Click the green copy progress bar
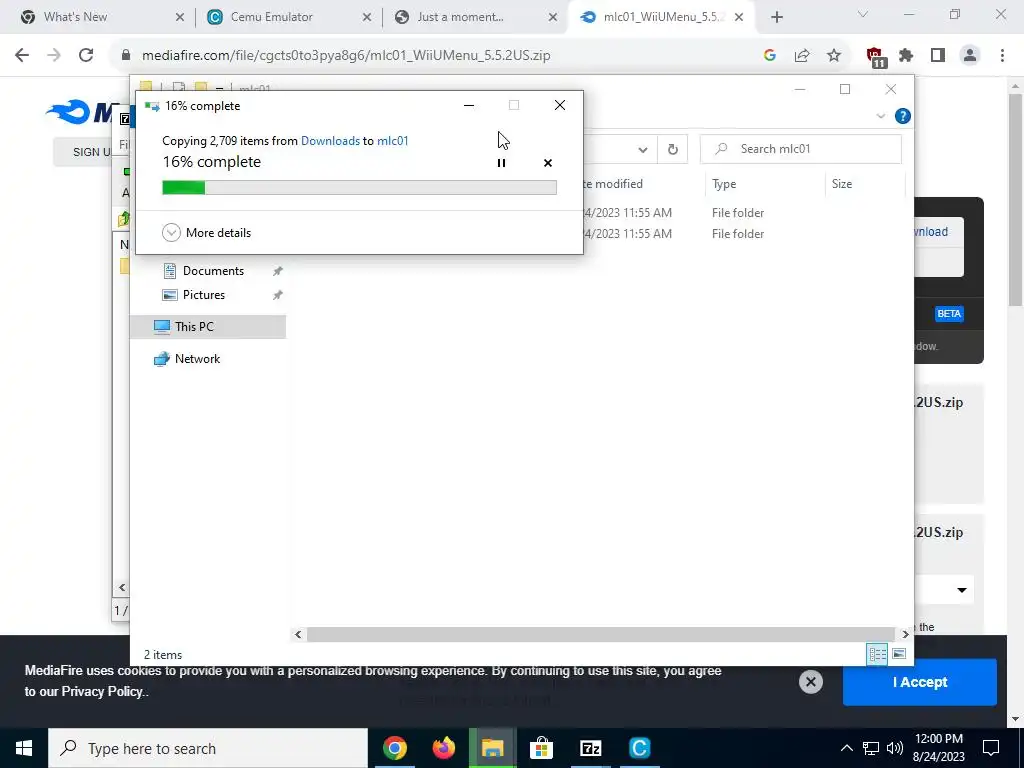The image size is (1024, 768). [x=359, y=188]
